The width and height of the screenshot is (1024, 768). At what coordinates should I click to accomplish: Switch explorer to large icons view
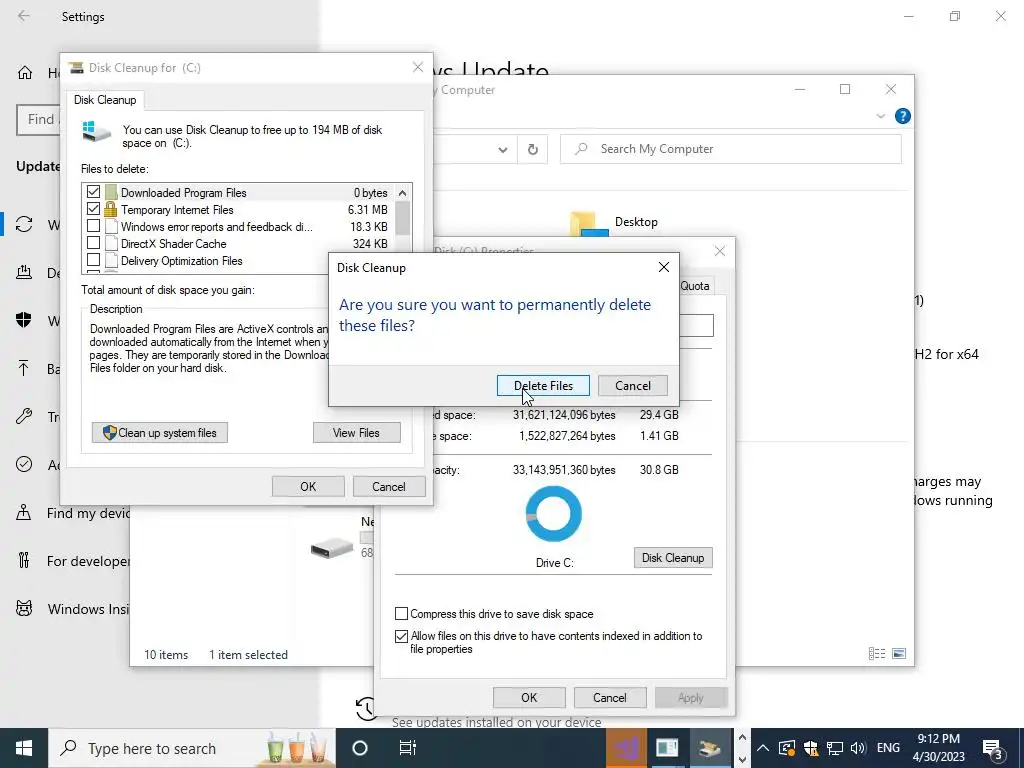click(899, 653)
